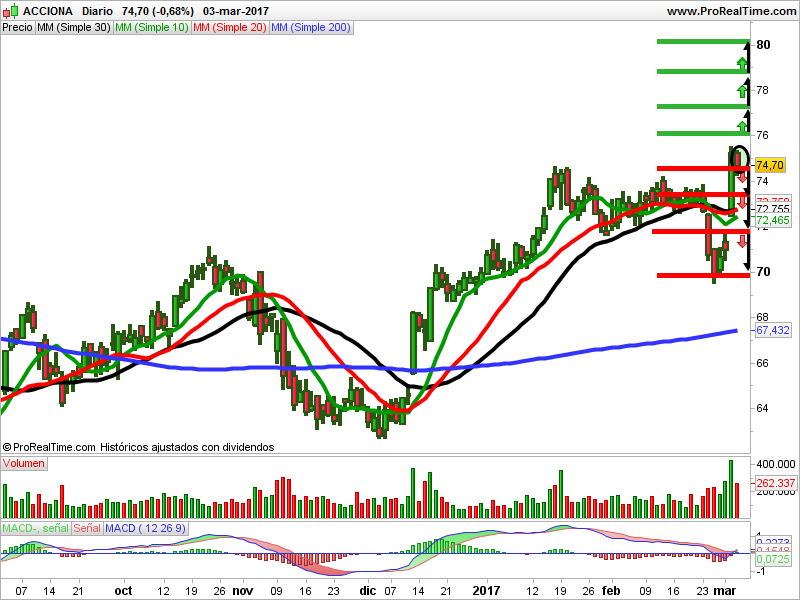
Task: Click the MACD ( 12 26 9) label
Action: pos(145,528)
